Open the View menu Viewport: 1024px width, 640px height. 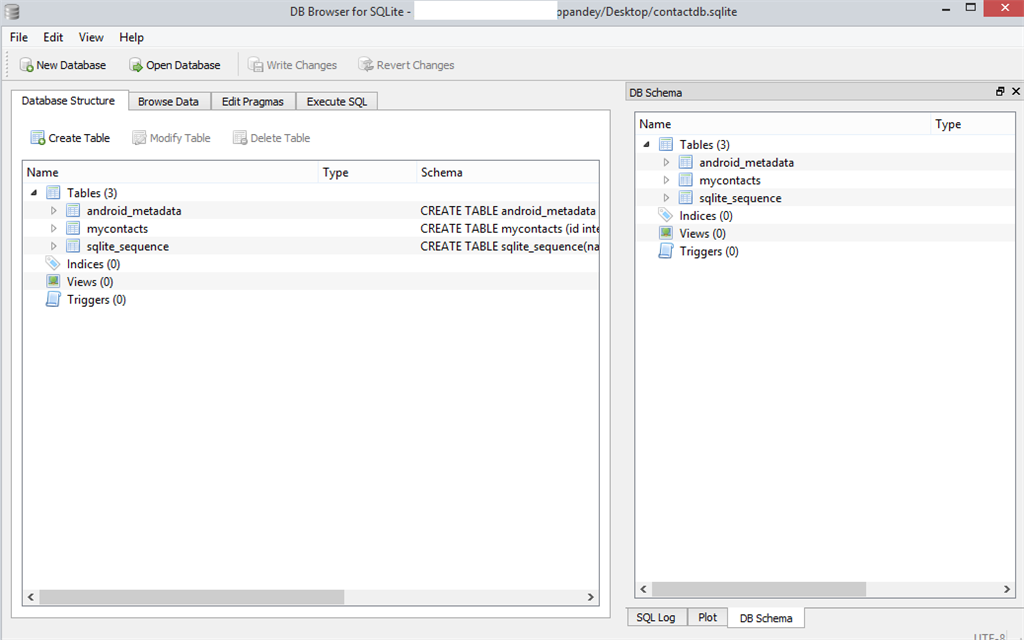tap(91, 37)
